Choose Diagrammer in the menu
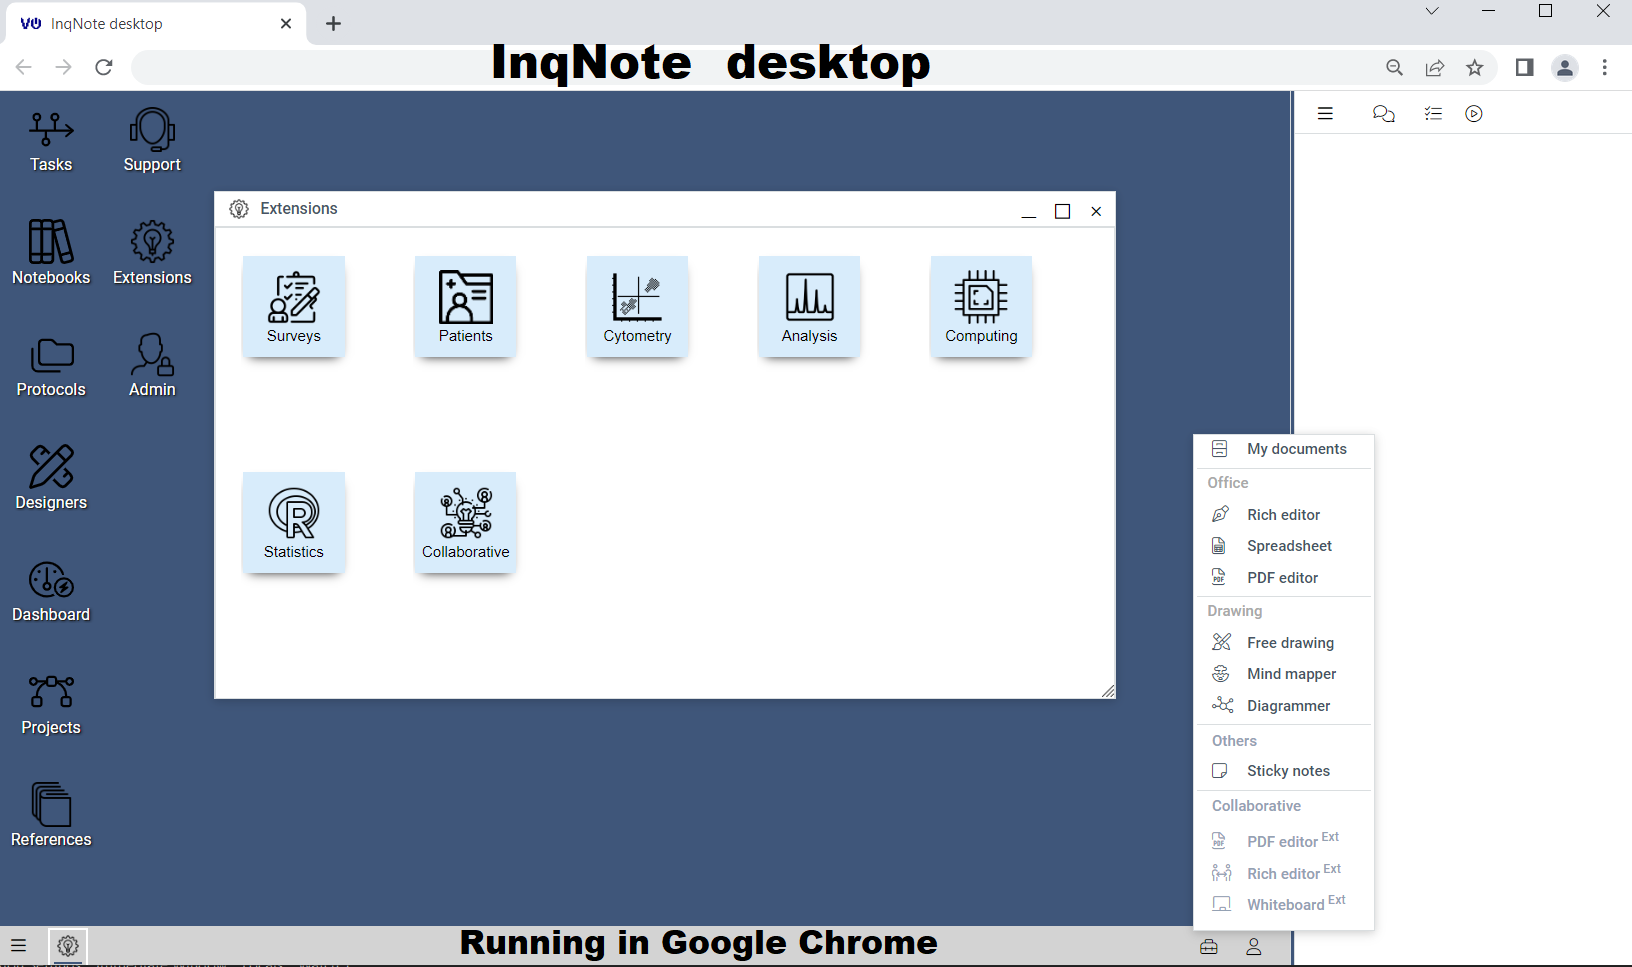 pyautogui.click(x=1284, y=706)
